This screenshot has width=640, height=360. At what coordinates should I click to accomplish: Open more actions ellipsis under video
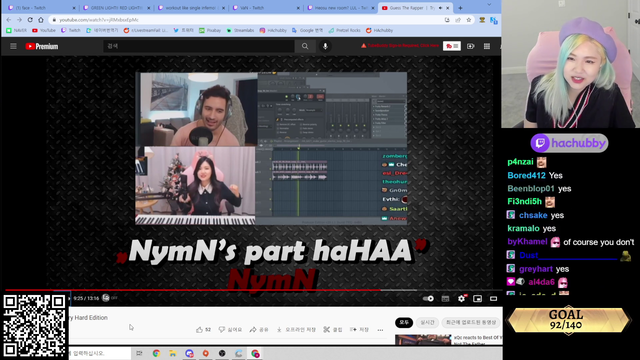coord(380,330)
